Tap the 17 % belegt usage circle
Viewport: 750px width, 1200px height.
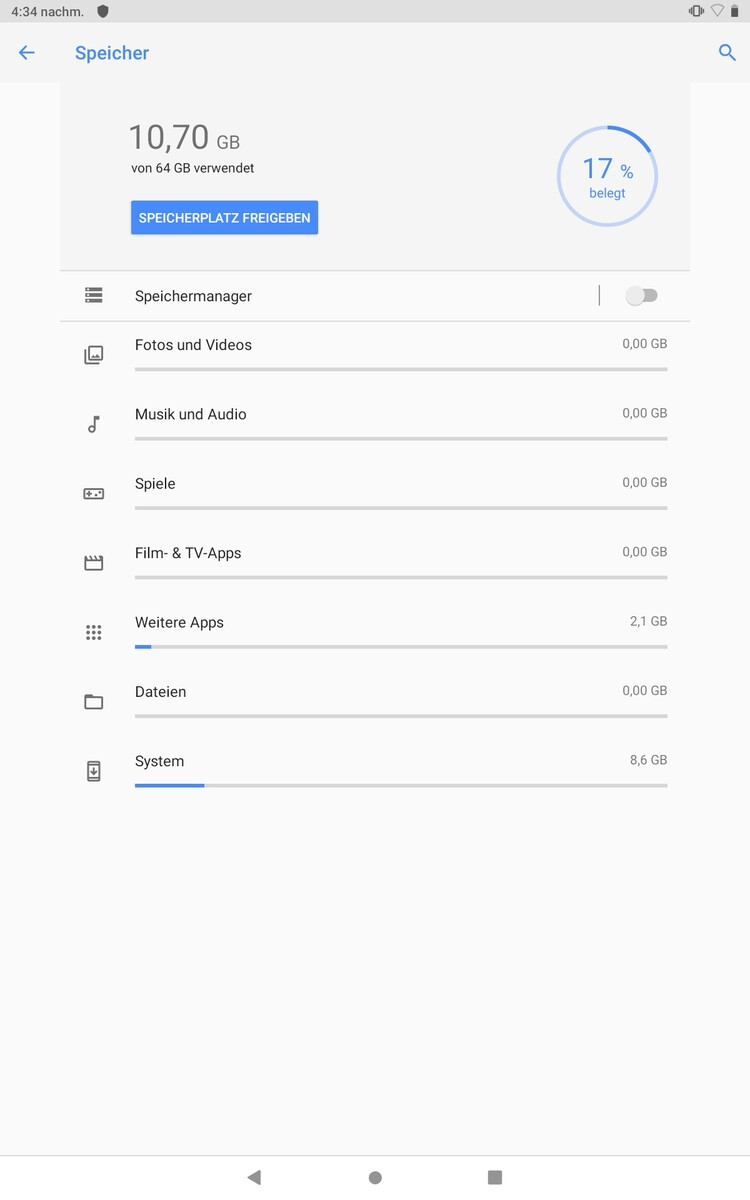coord(607,176)
